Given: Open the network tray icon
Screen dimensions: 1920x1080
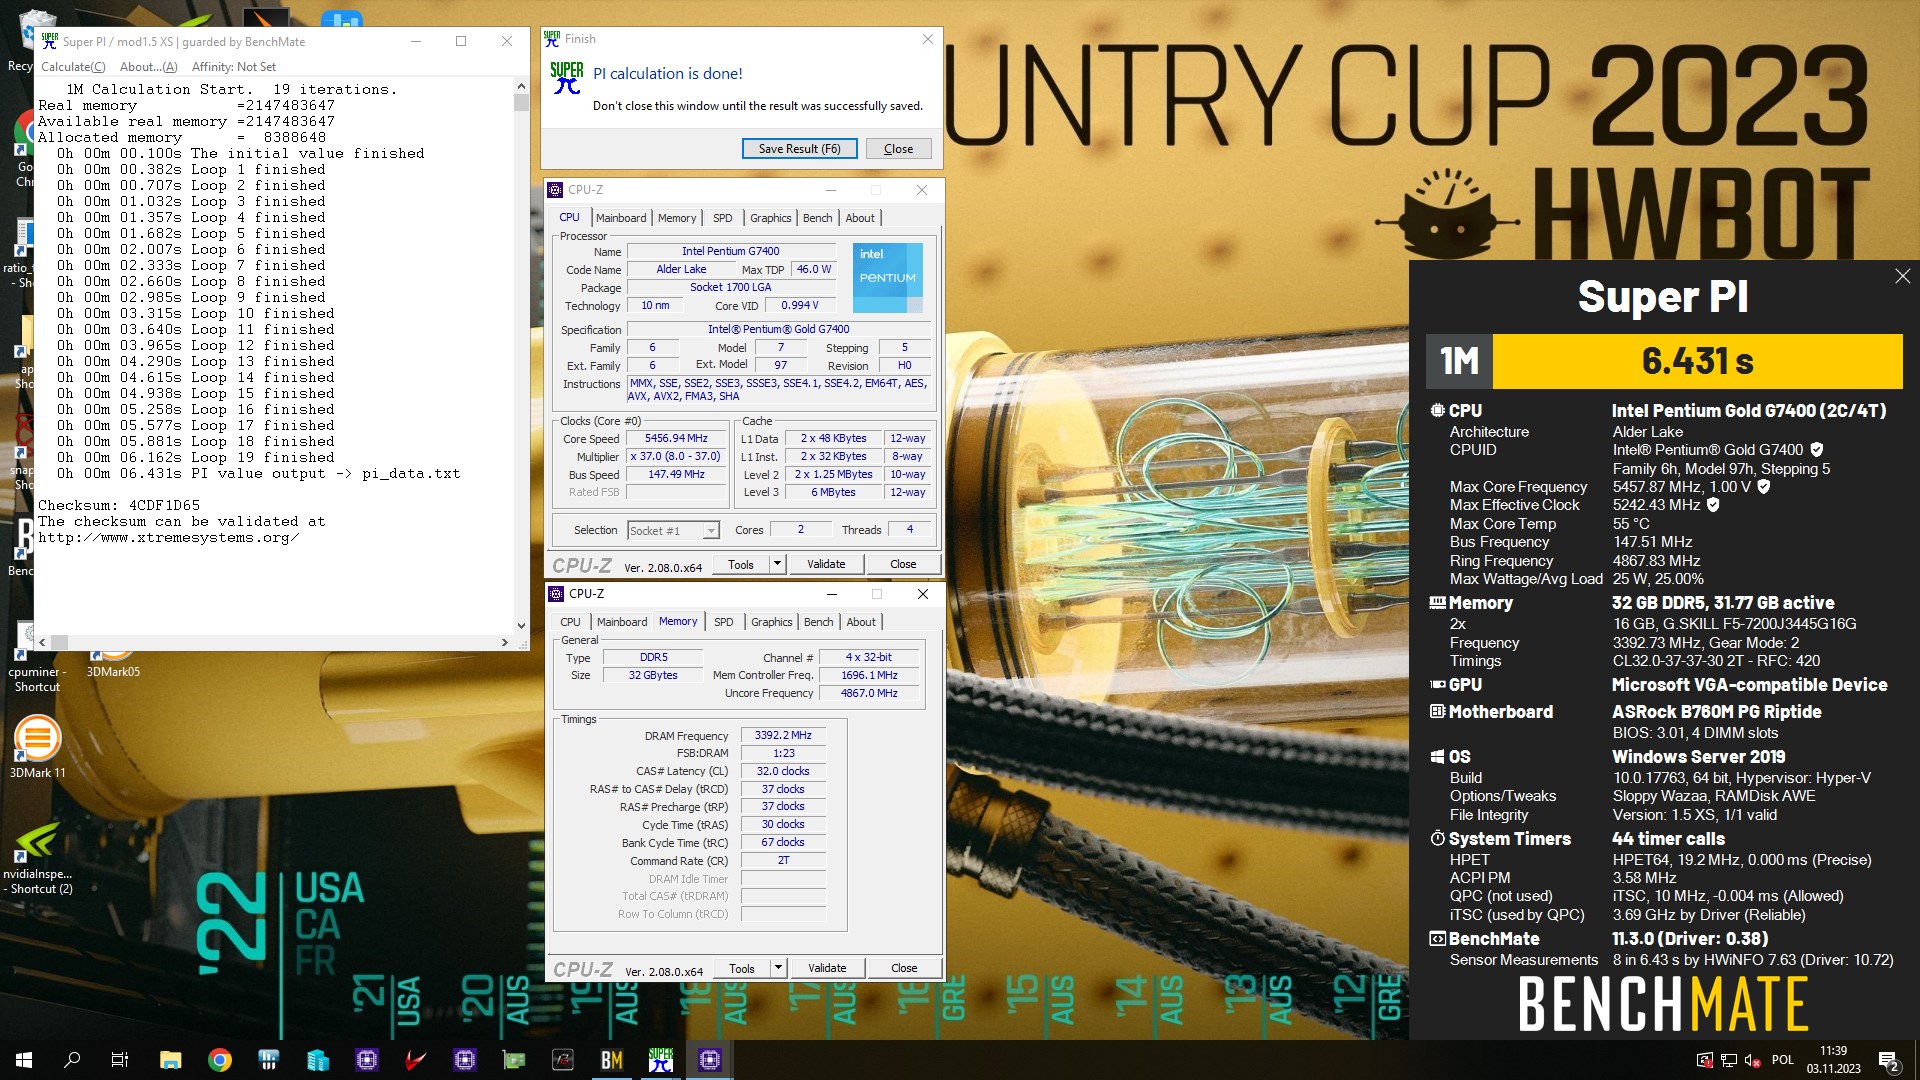Looking at the screenshot, I should (x=1728, y=1060).
